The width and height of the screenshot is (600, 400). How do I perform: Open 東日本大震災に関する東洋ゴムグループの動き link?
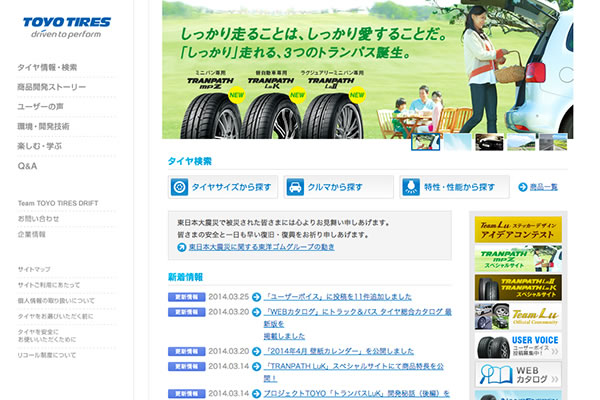tap(262, 247)
